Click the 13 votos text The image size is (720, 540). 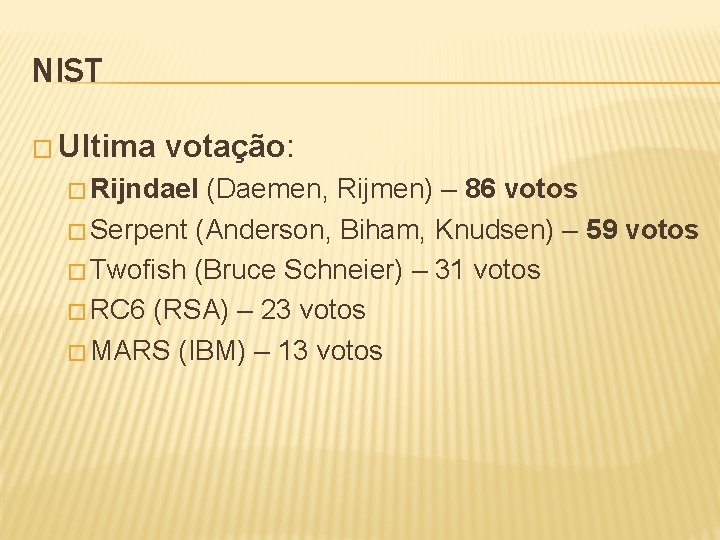[331, 351]
